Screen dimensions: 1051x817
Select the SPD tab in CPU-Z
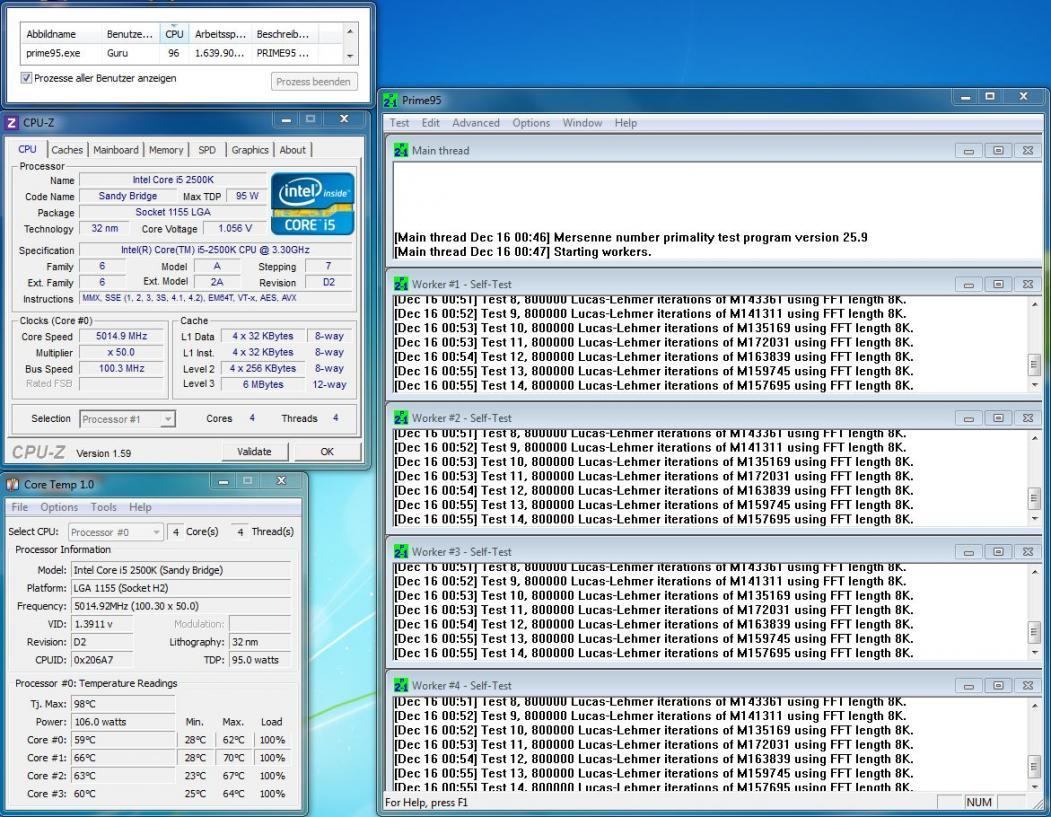tap(207, 150)
